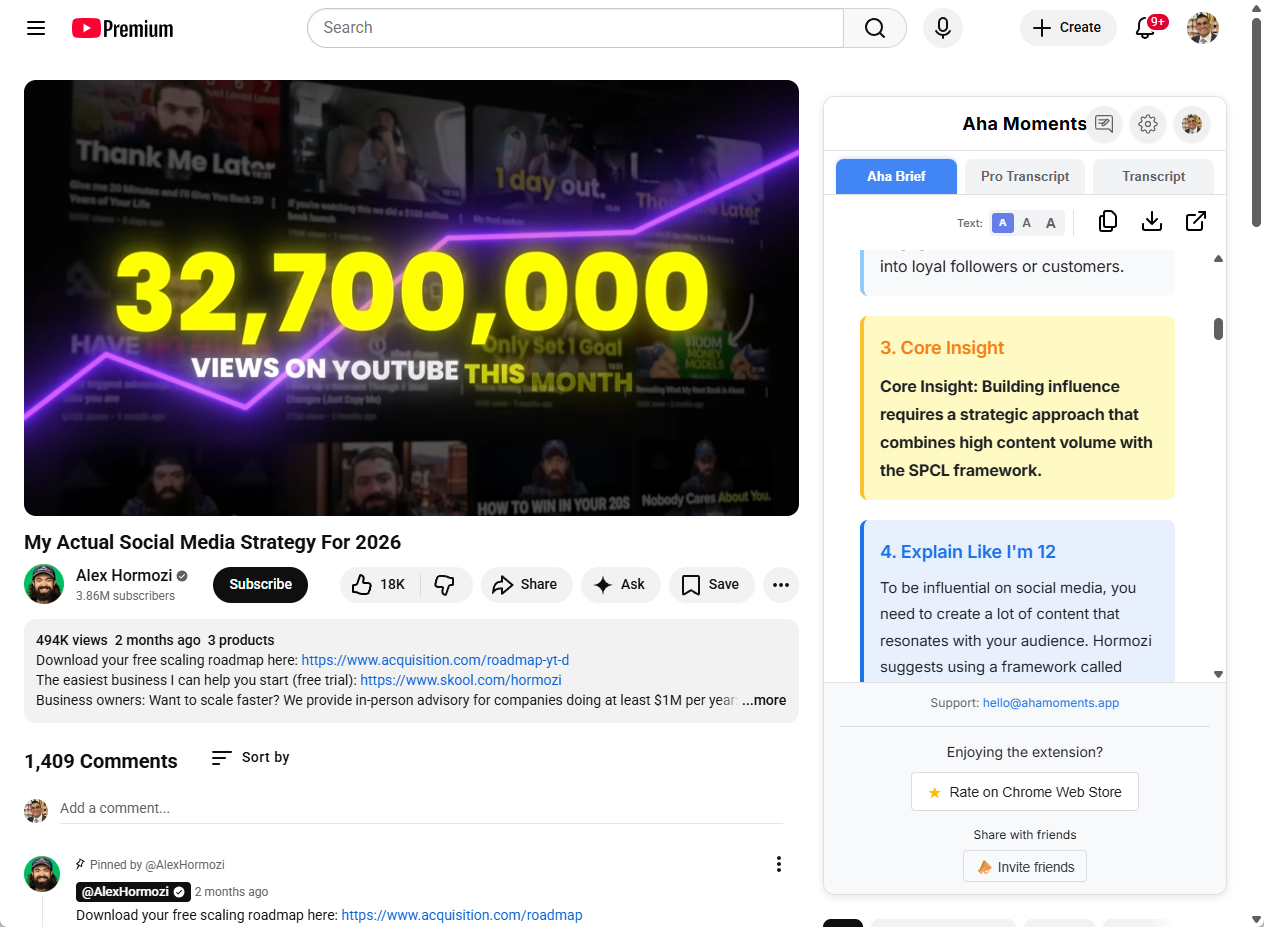This screenshot has height=927, width=1264.
Task: Share the video
Action: pyautogui.click(x=526, y=585)
